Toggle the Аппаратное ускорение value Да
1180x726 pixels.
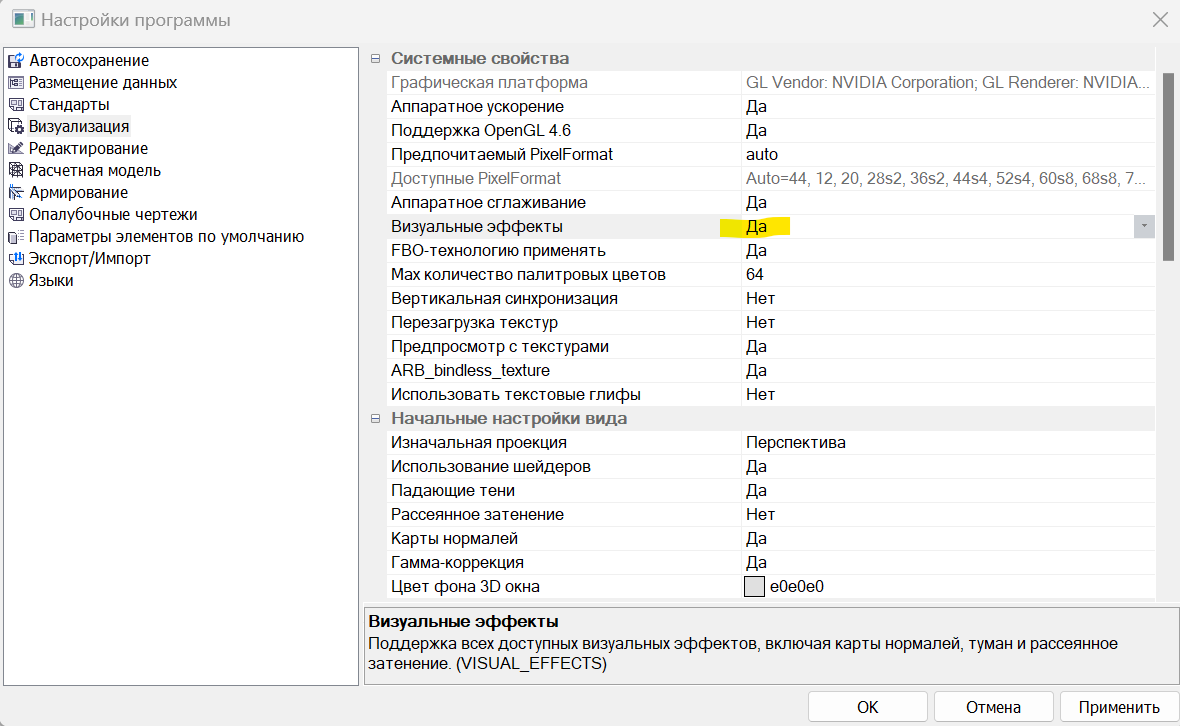[756, 107]
